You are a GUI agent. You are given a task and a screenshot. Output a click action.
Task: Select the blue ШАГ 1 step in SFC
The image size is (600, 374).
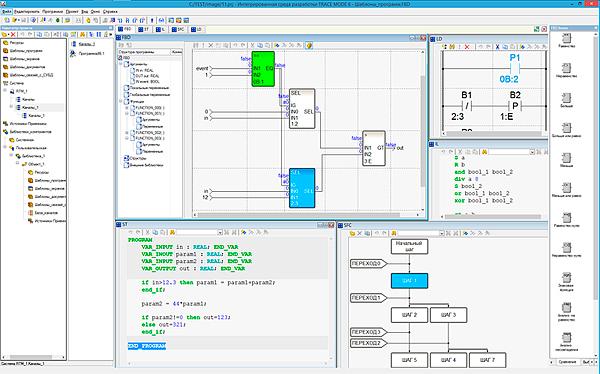tap(409, 281)
